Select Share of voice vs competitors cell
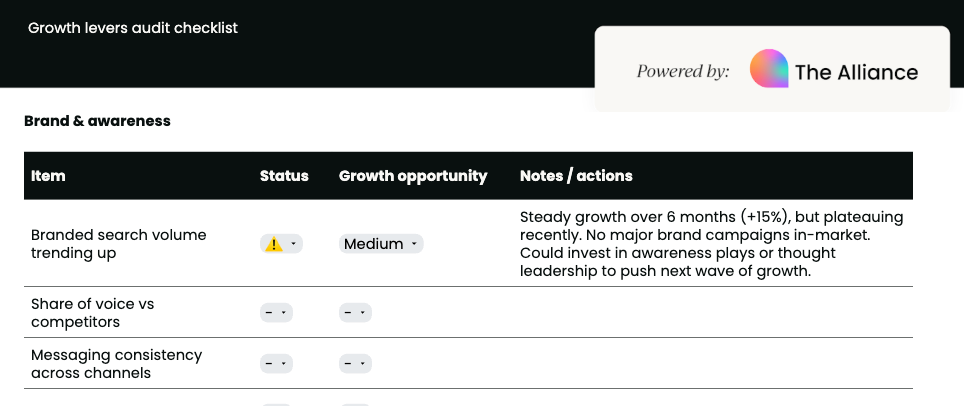The width and height of the screenshot is (964, 406). [92, 313]
